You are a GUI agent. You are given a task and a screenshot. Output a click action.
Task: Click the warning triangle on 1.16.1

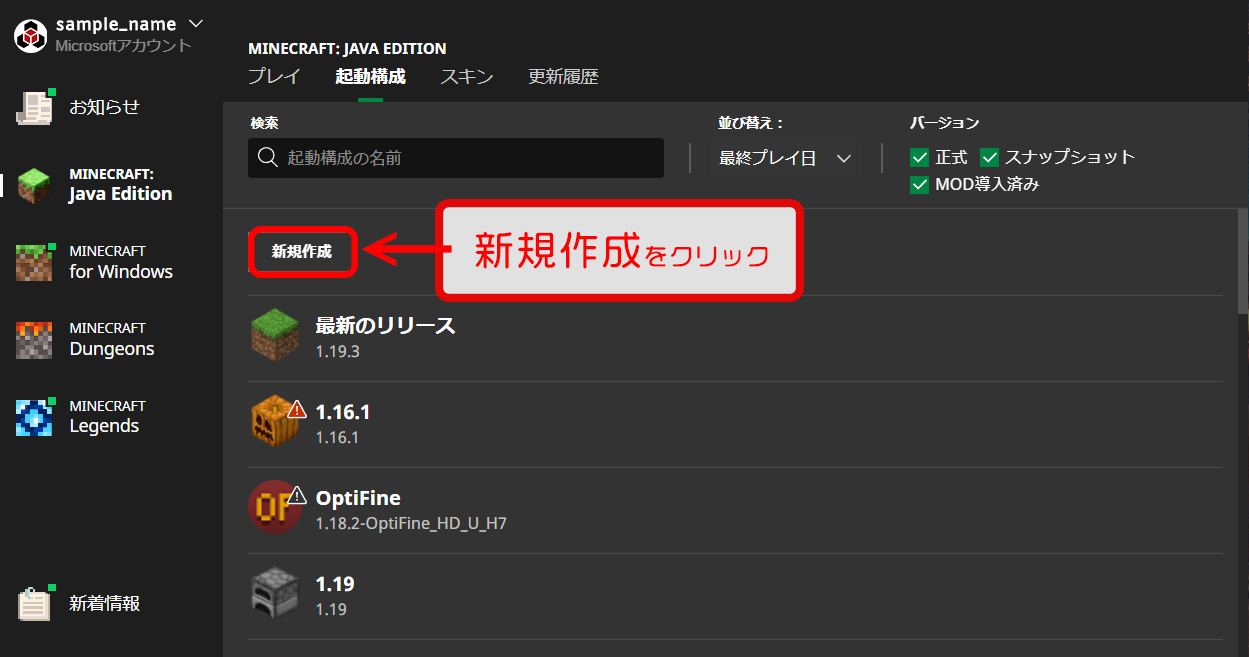point(297,408)
